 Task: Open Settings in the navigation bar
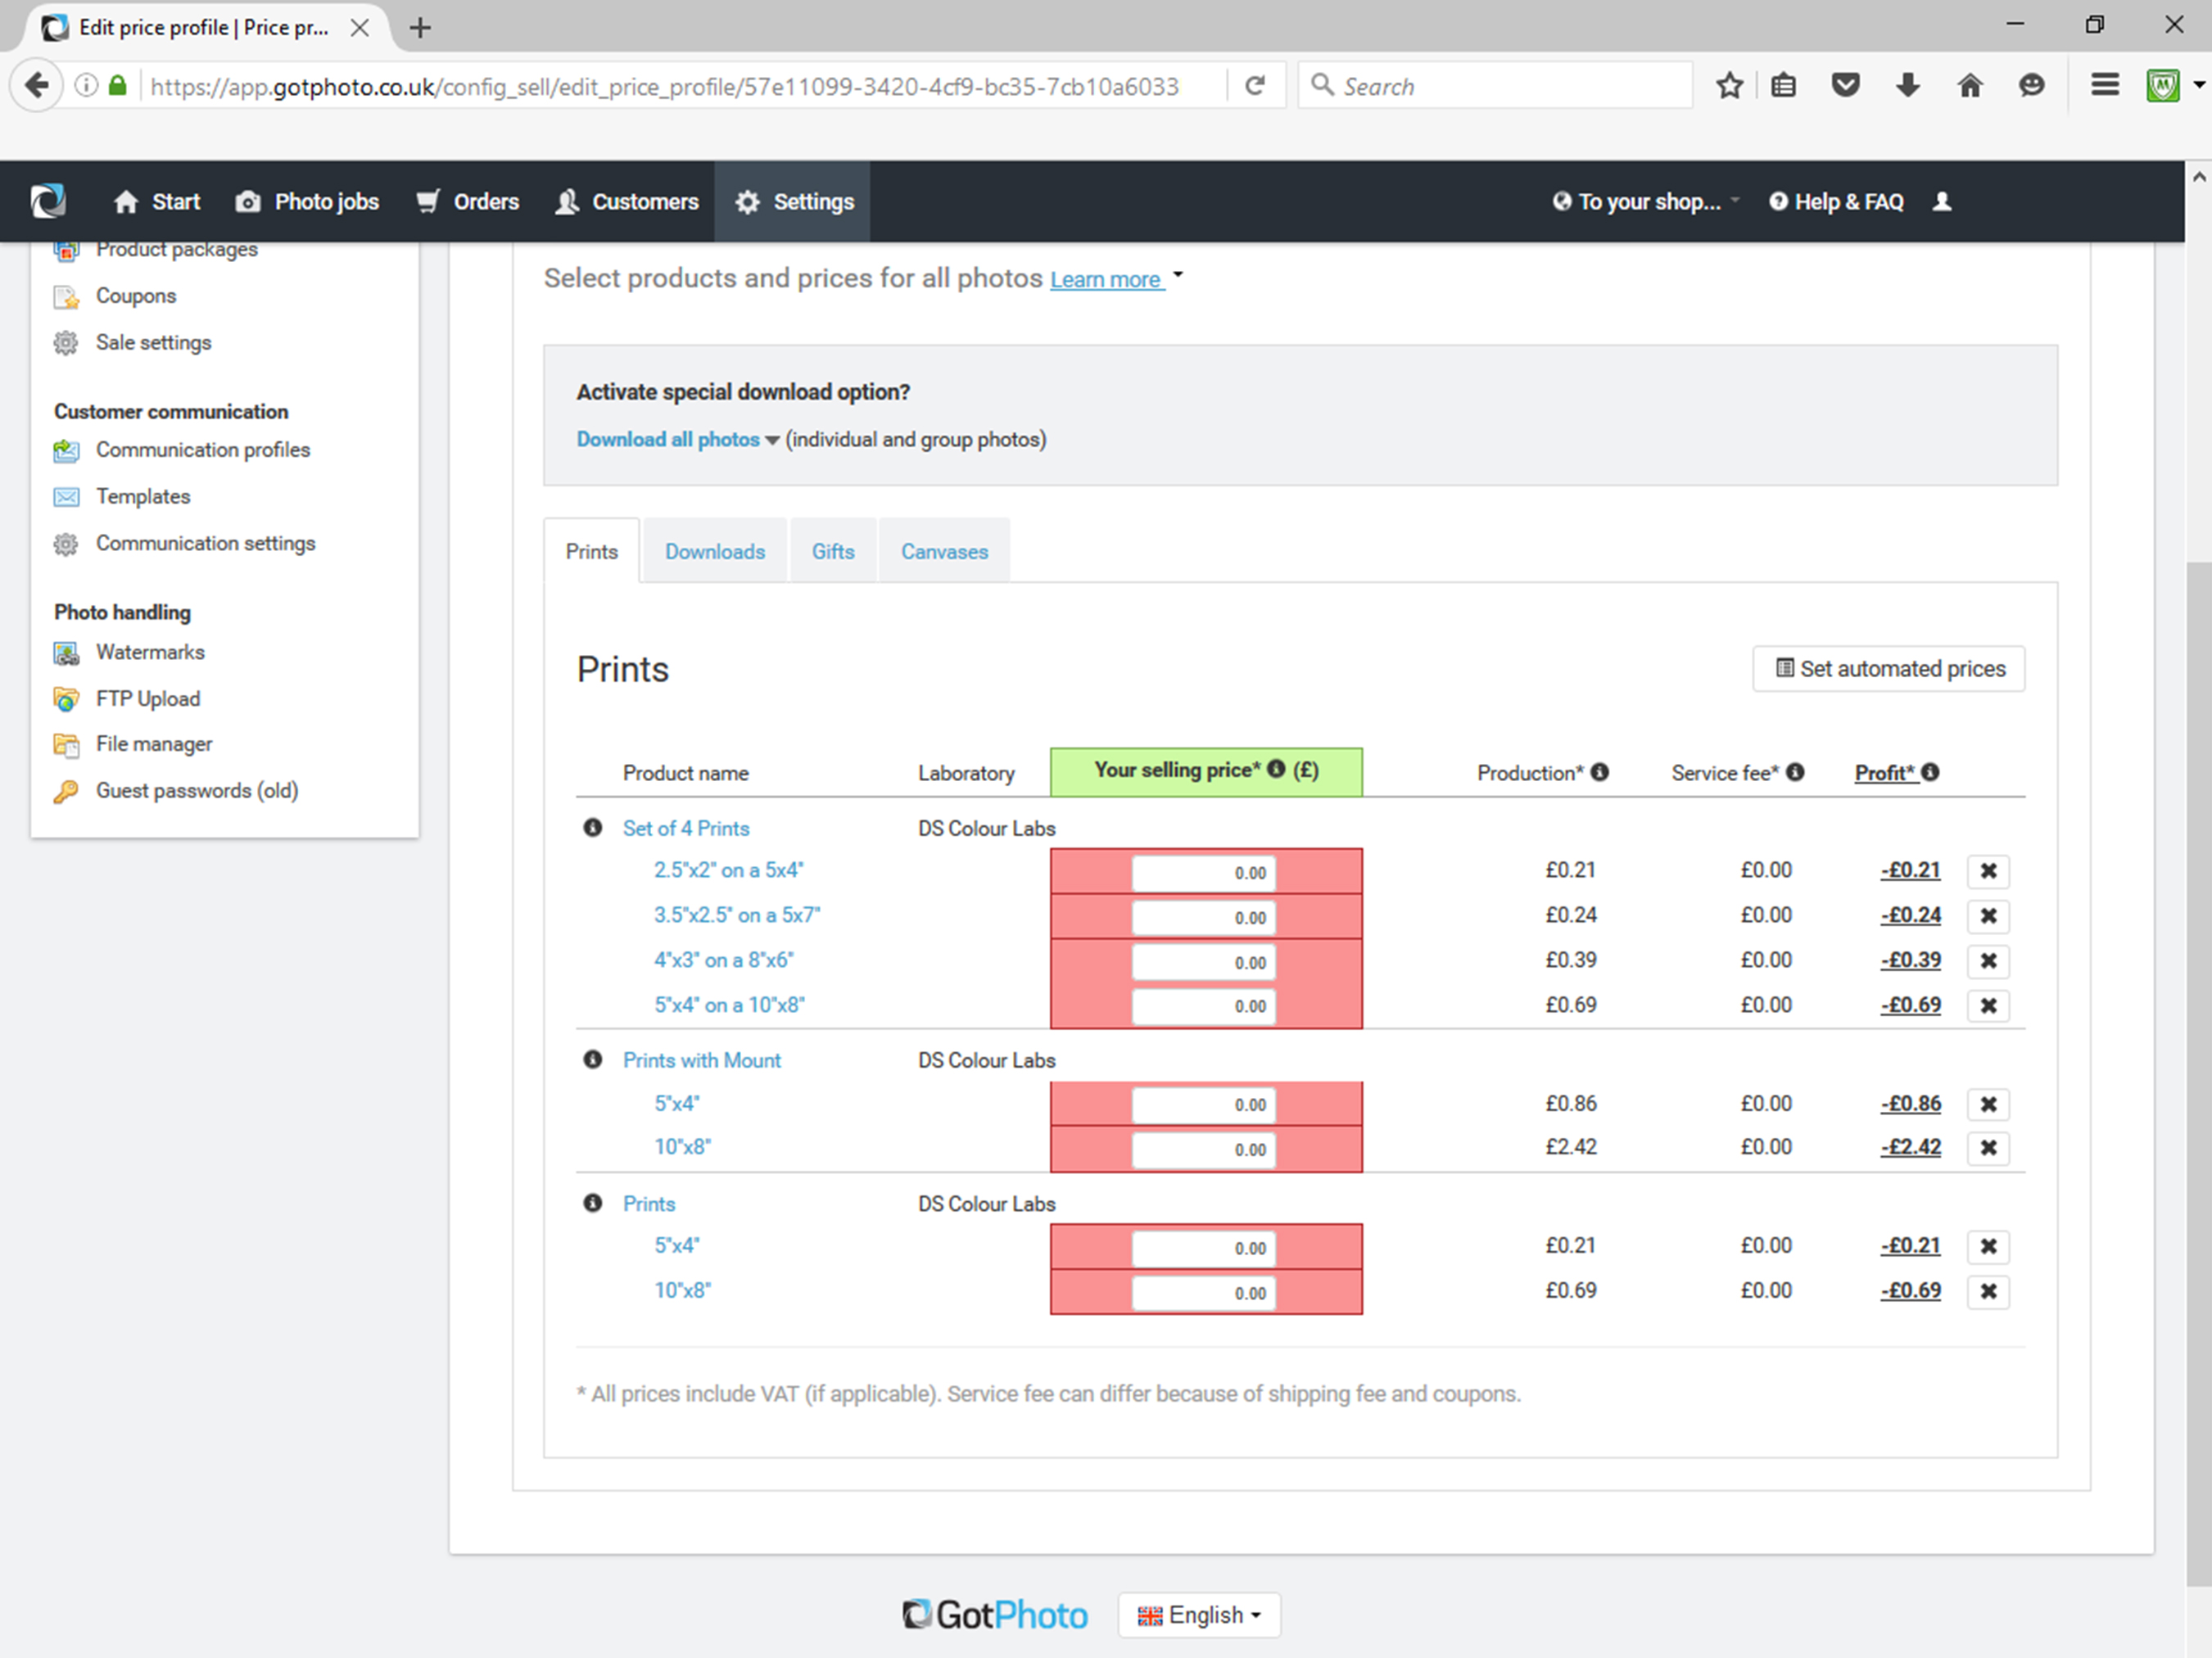click(793, 202)
